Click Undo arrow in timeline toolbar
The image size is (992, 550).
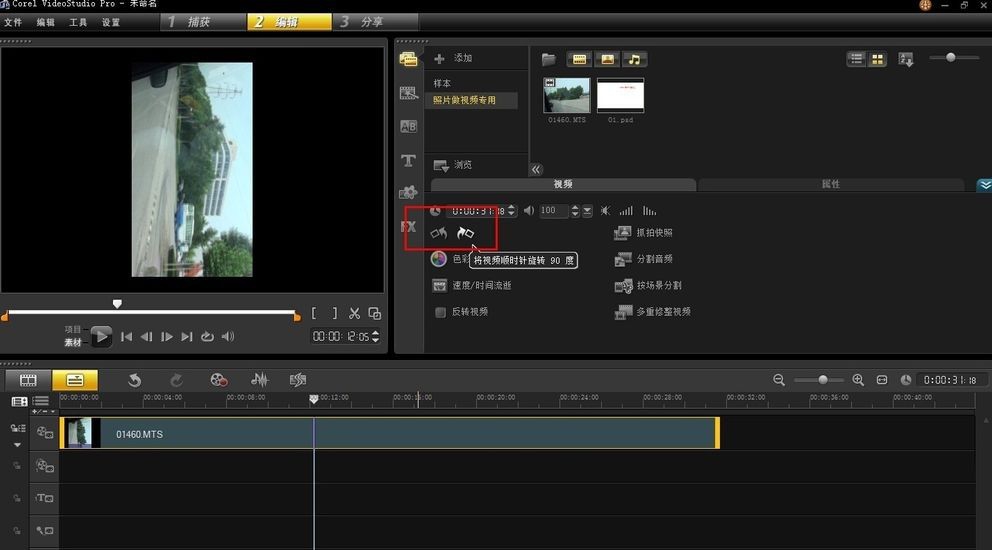[135, 380]
